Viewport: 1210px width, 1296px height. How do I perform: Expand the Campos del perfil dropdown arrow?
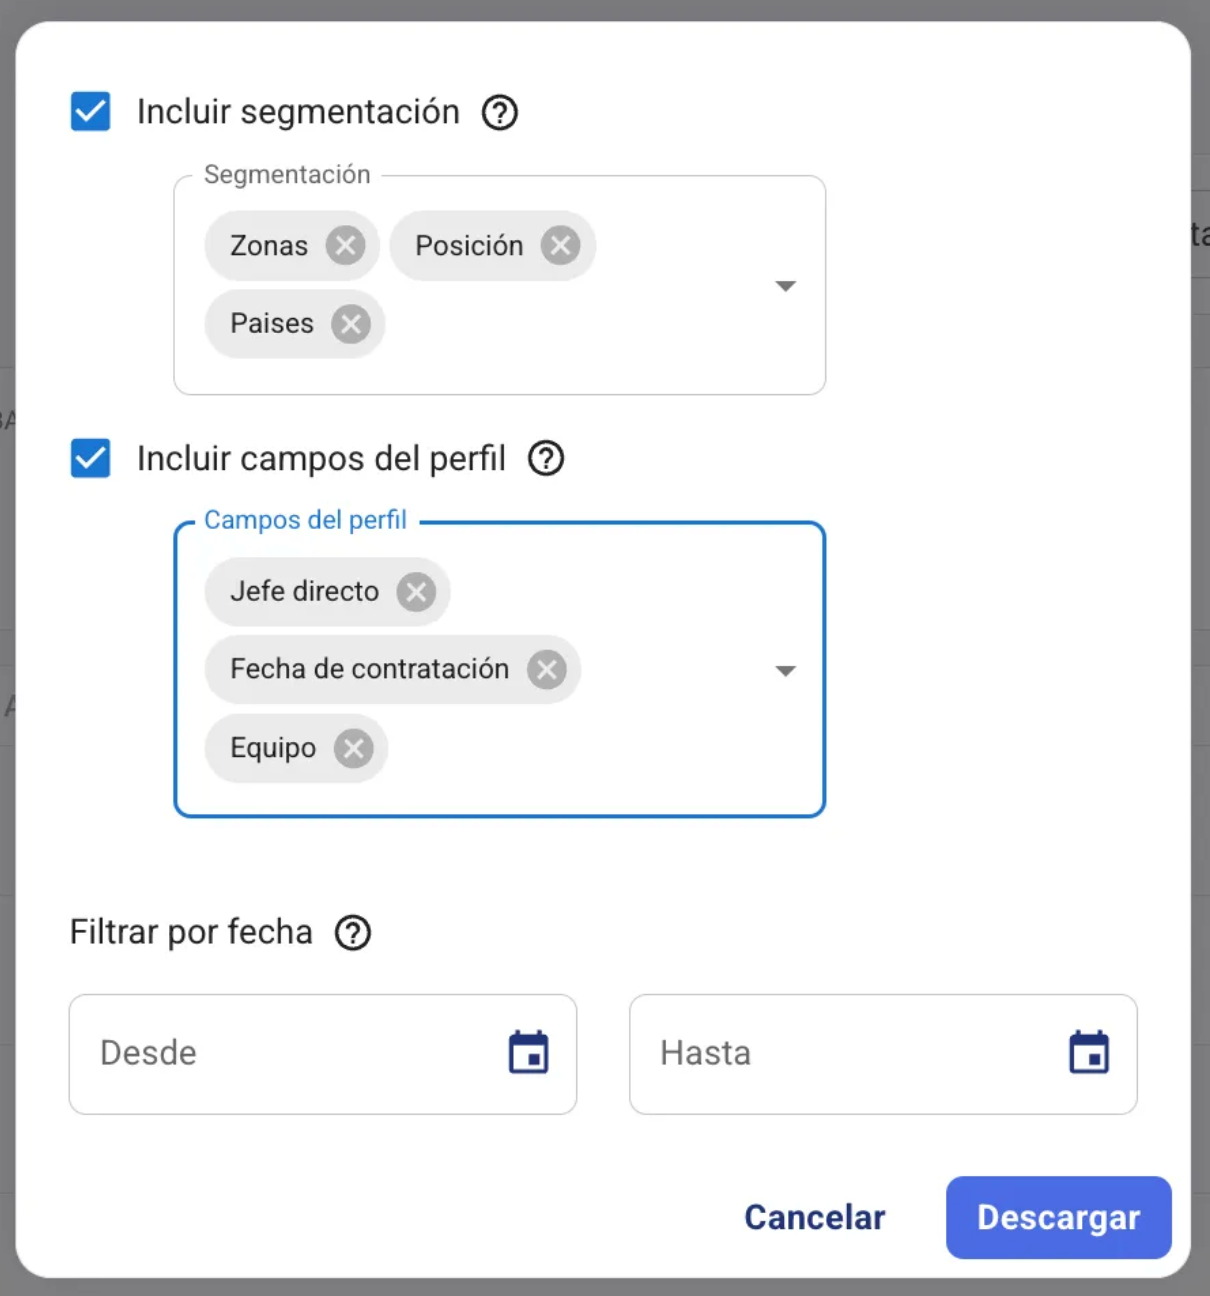coord(786,670)
